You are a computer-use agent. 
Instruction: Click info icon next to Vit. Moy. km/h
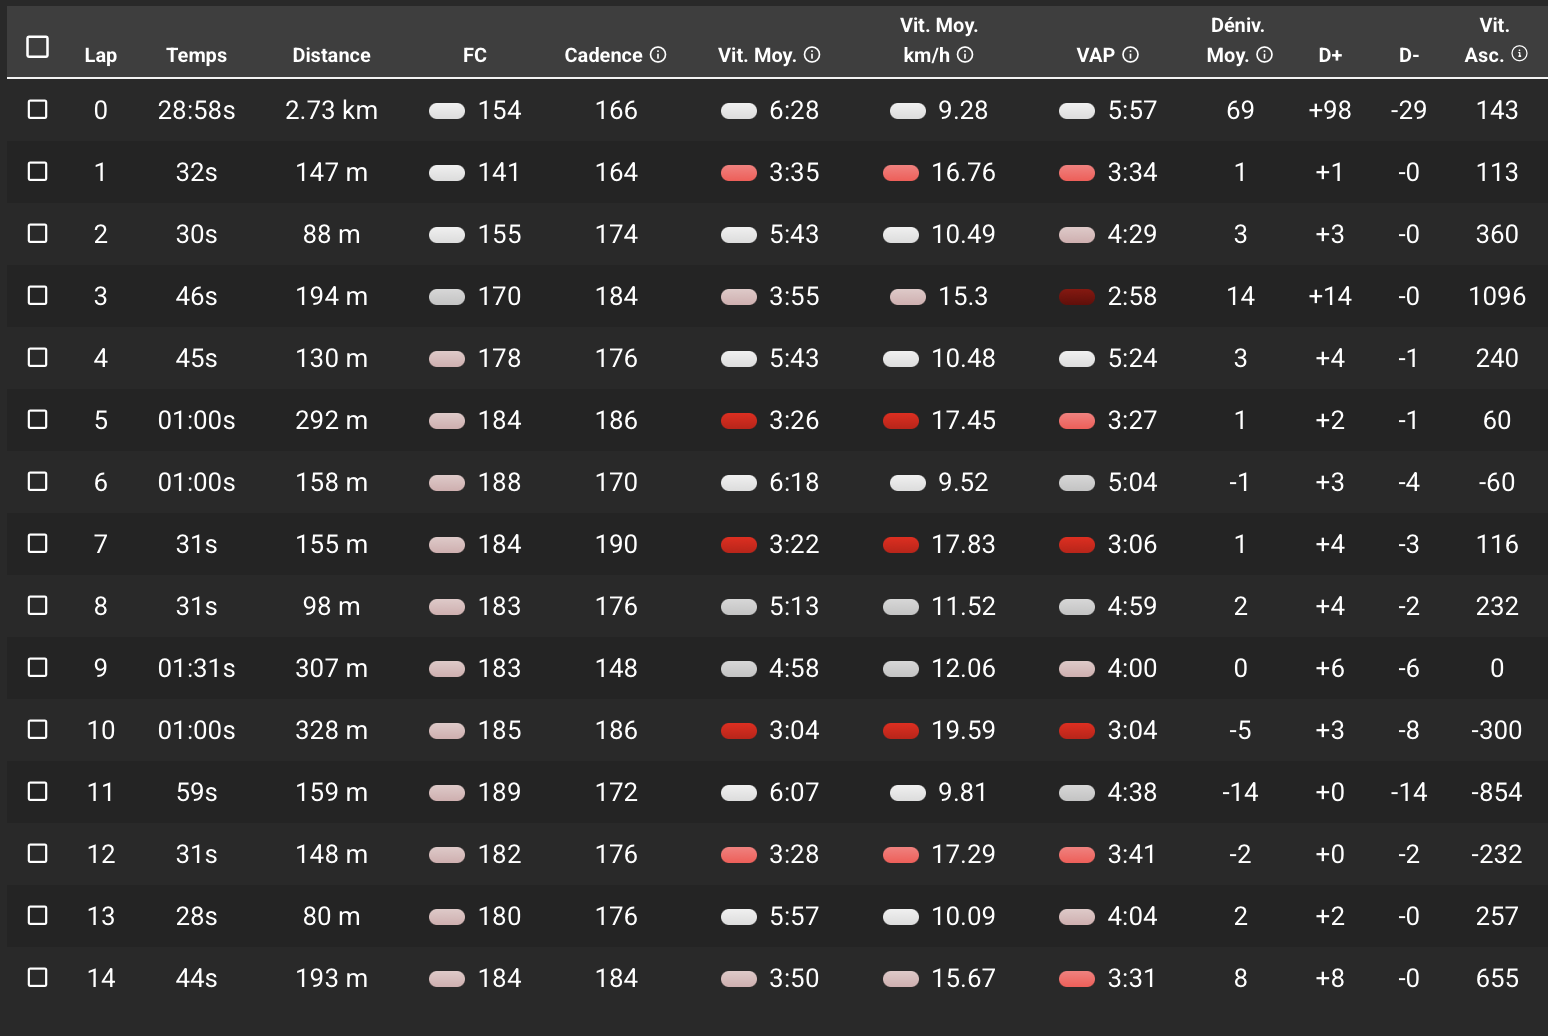(965, 55)
